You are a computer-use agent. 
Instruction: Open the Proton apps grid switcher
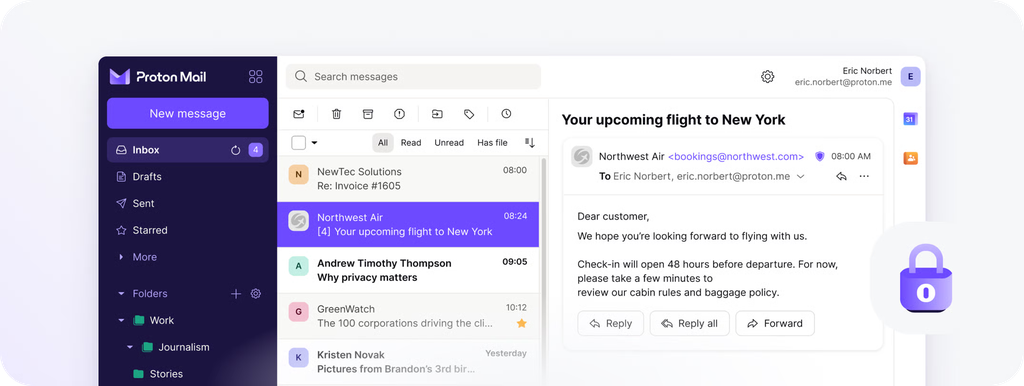click(255, 76)
